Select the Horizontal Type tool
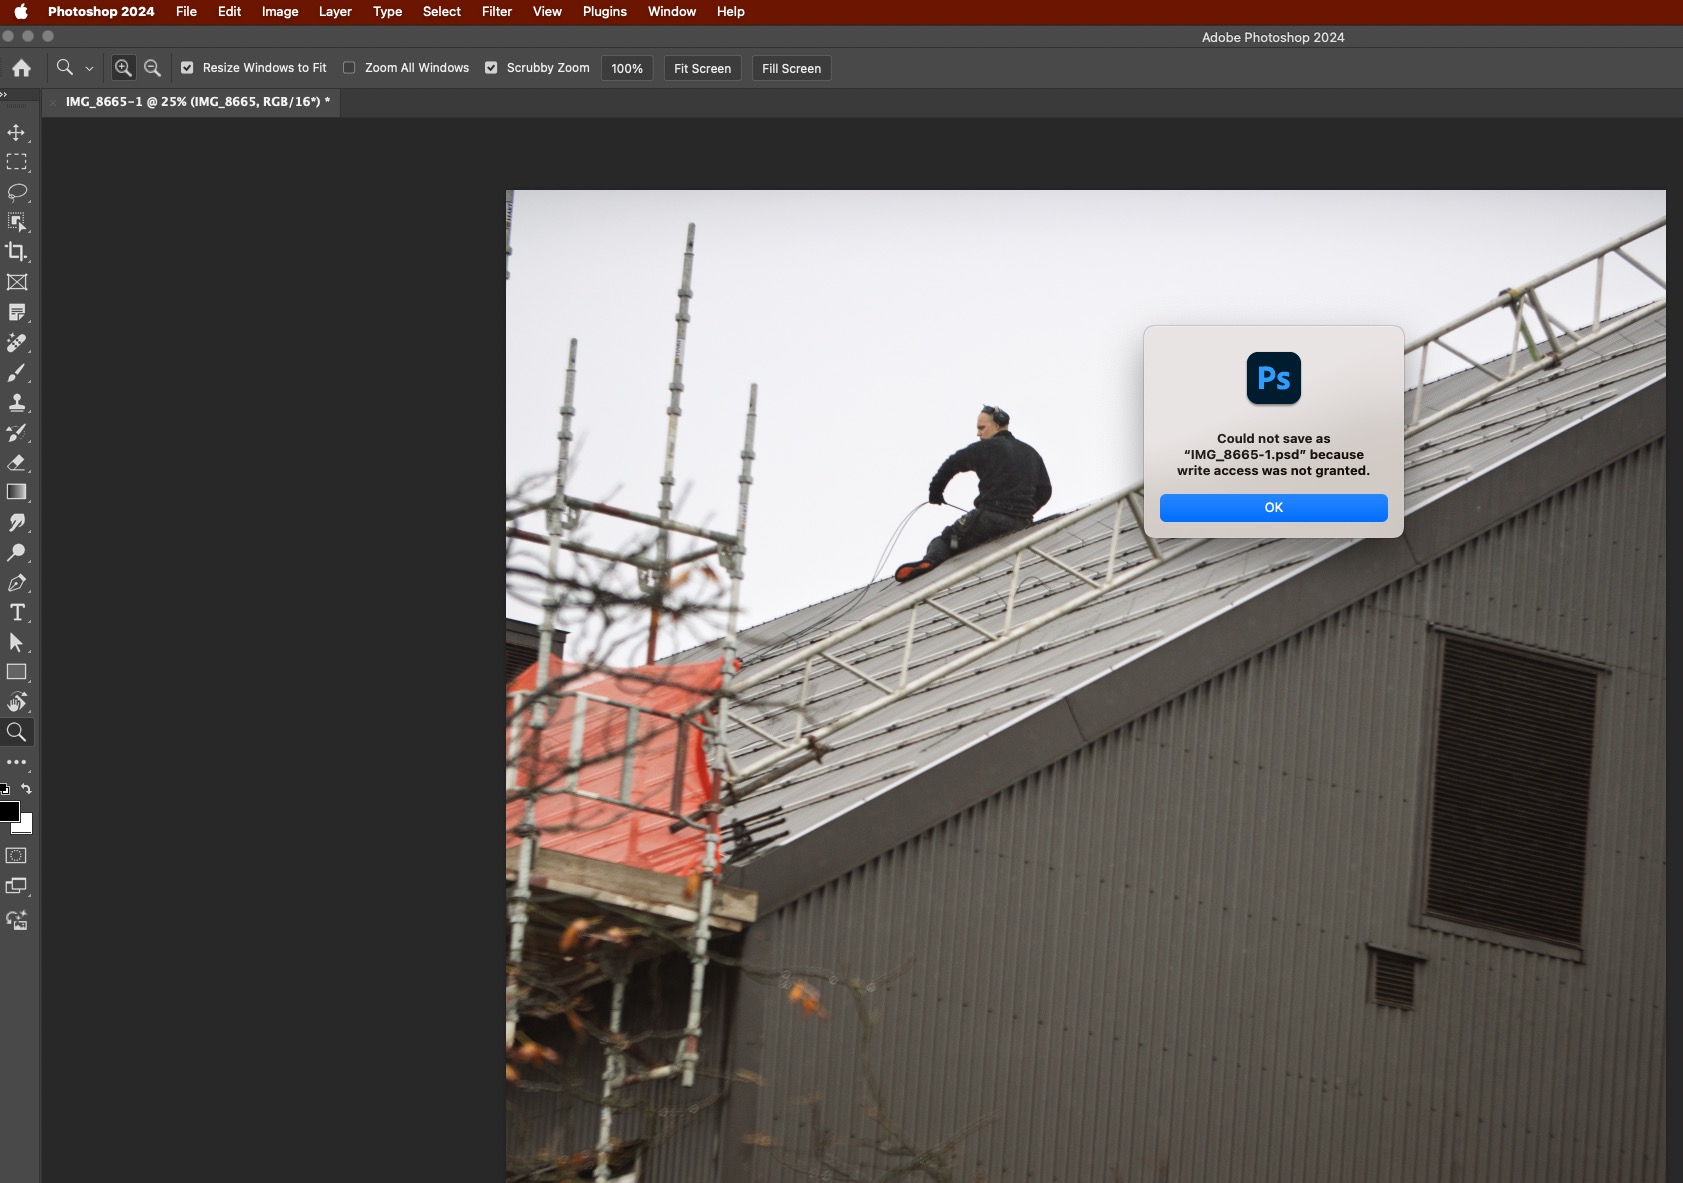1683x1183 pixels. coord(16,613)
